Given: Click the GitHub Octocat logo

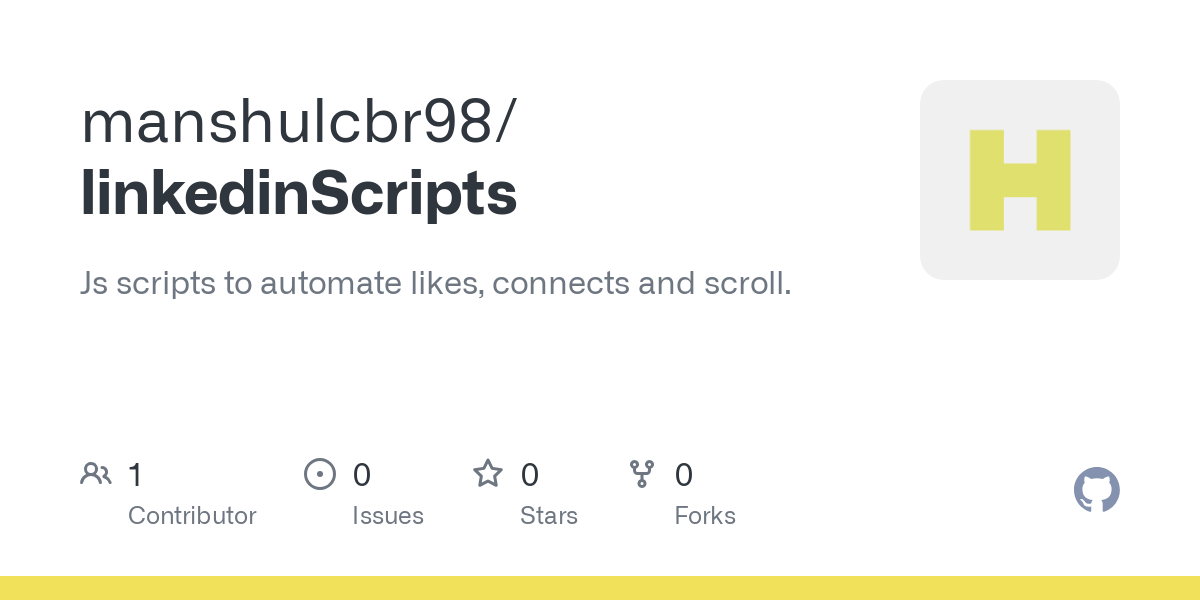Looking at the screenshot, I should 1097,490.
